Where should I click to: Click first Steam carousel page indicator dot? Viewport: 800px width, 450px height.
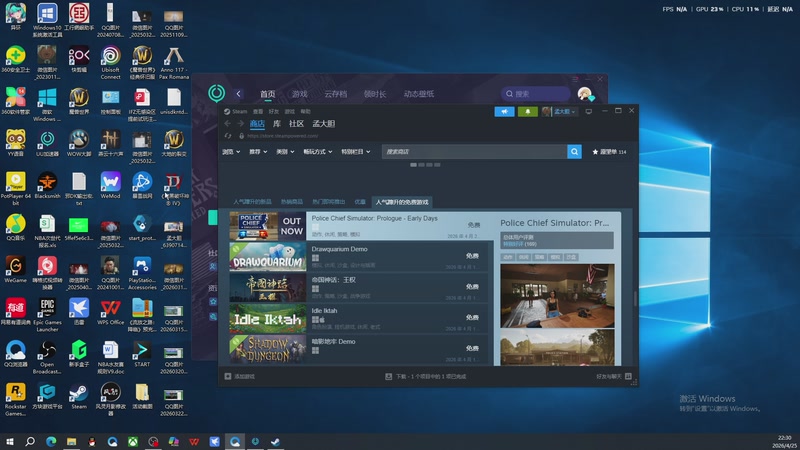point(413,165)
